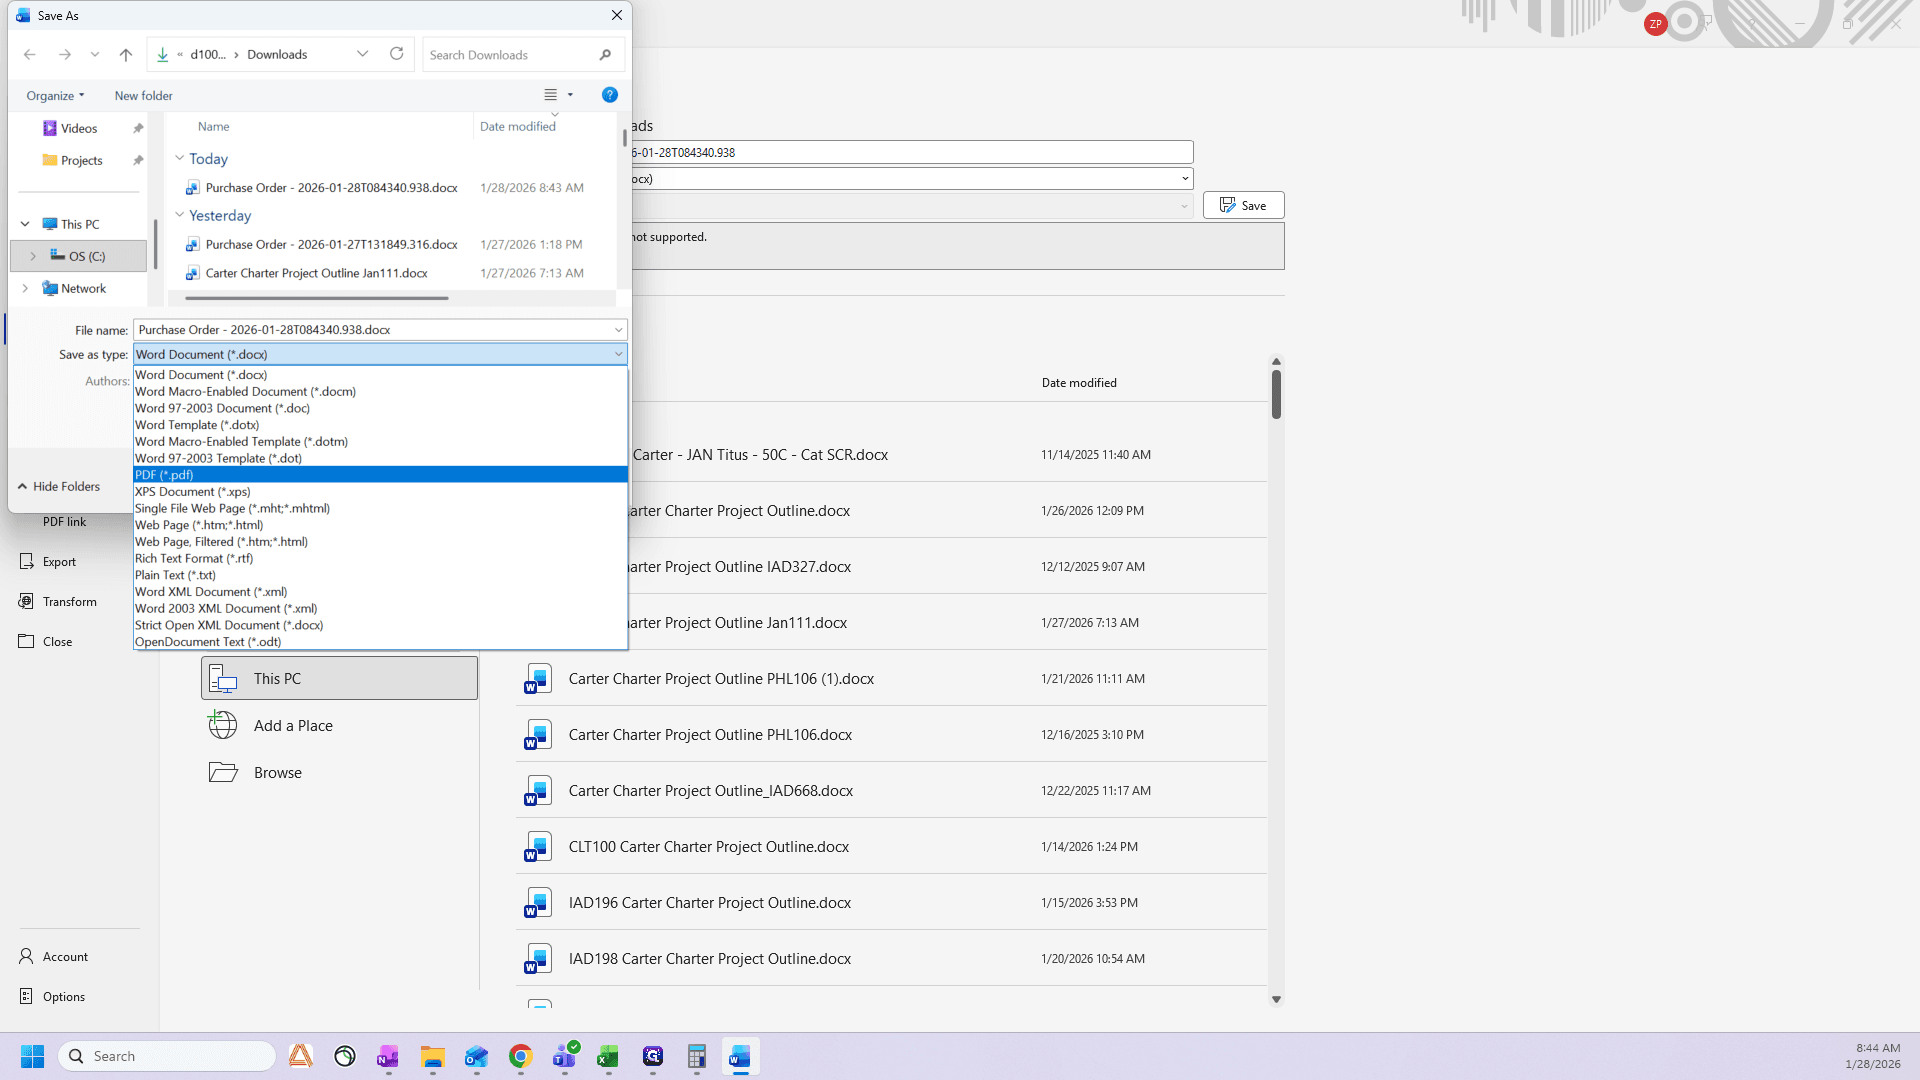1920x1080 pixels.
Task: Collapse the Yesterday group in file list
Action: point(180,215)
